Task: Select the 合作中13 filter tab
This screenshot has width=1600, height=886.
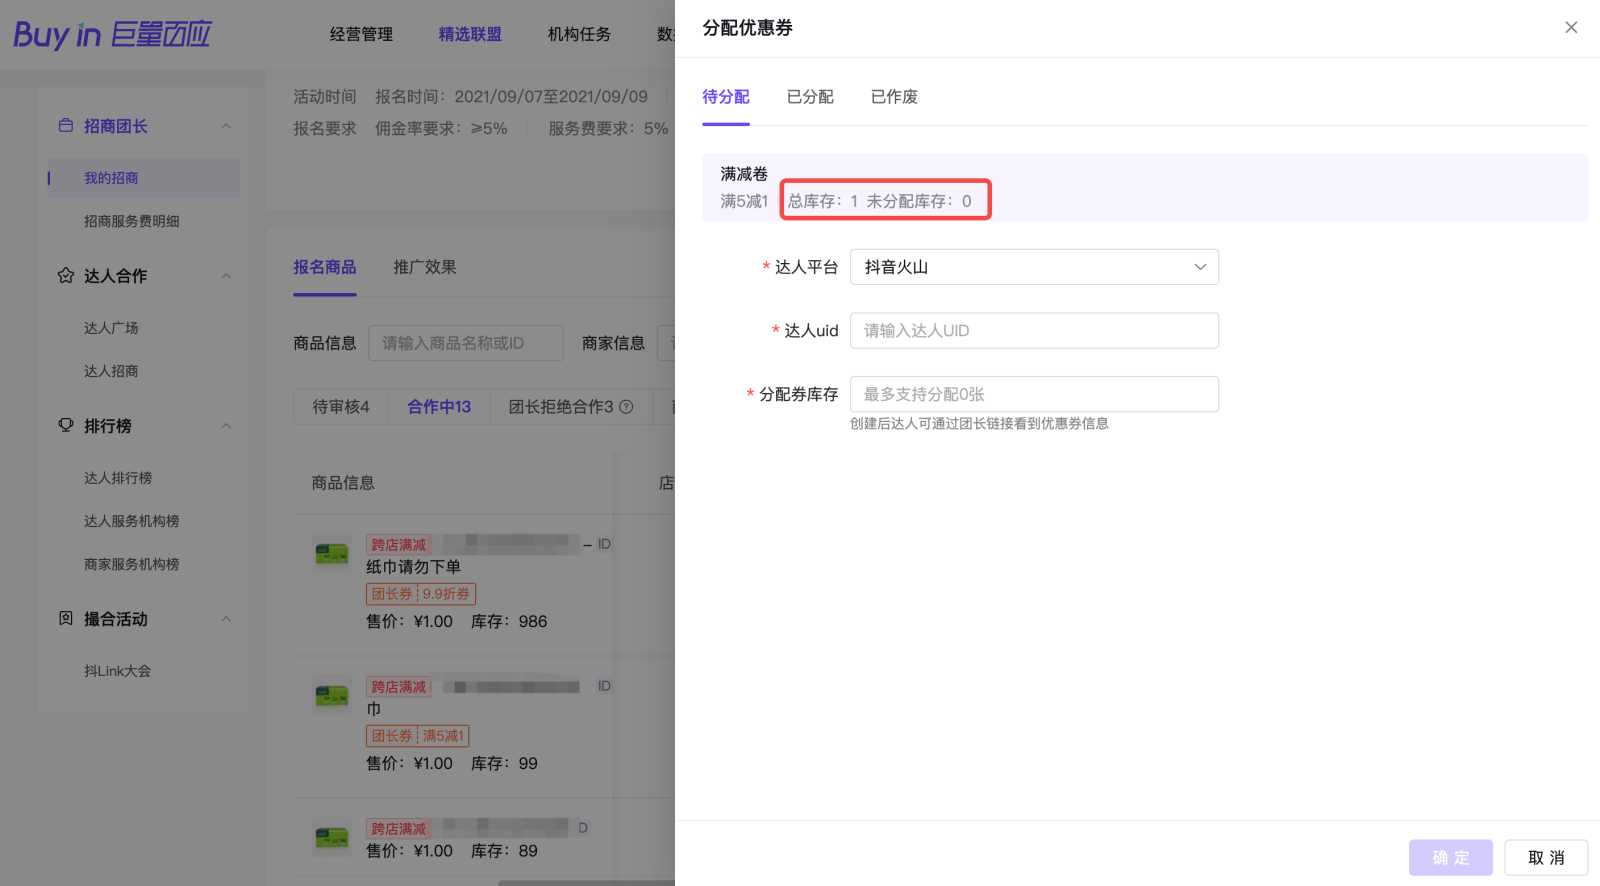Action: tap(439, 407)
